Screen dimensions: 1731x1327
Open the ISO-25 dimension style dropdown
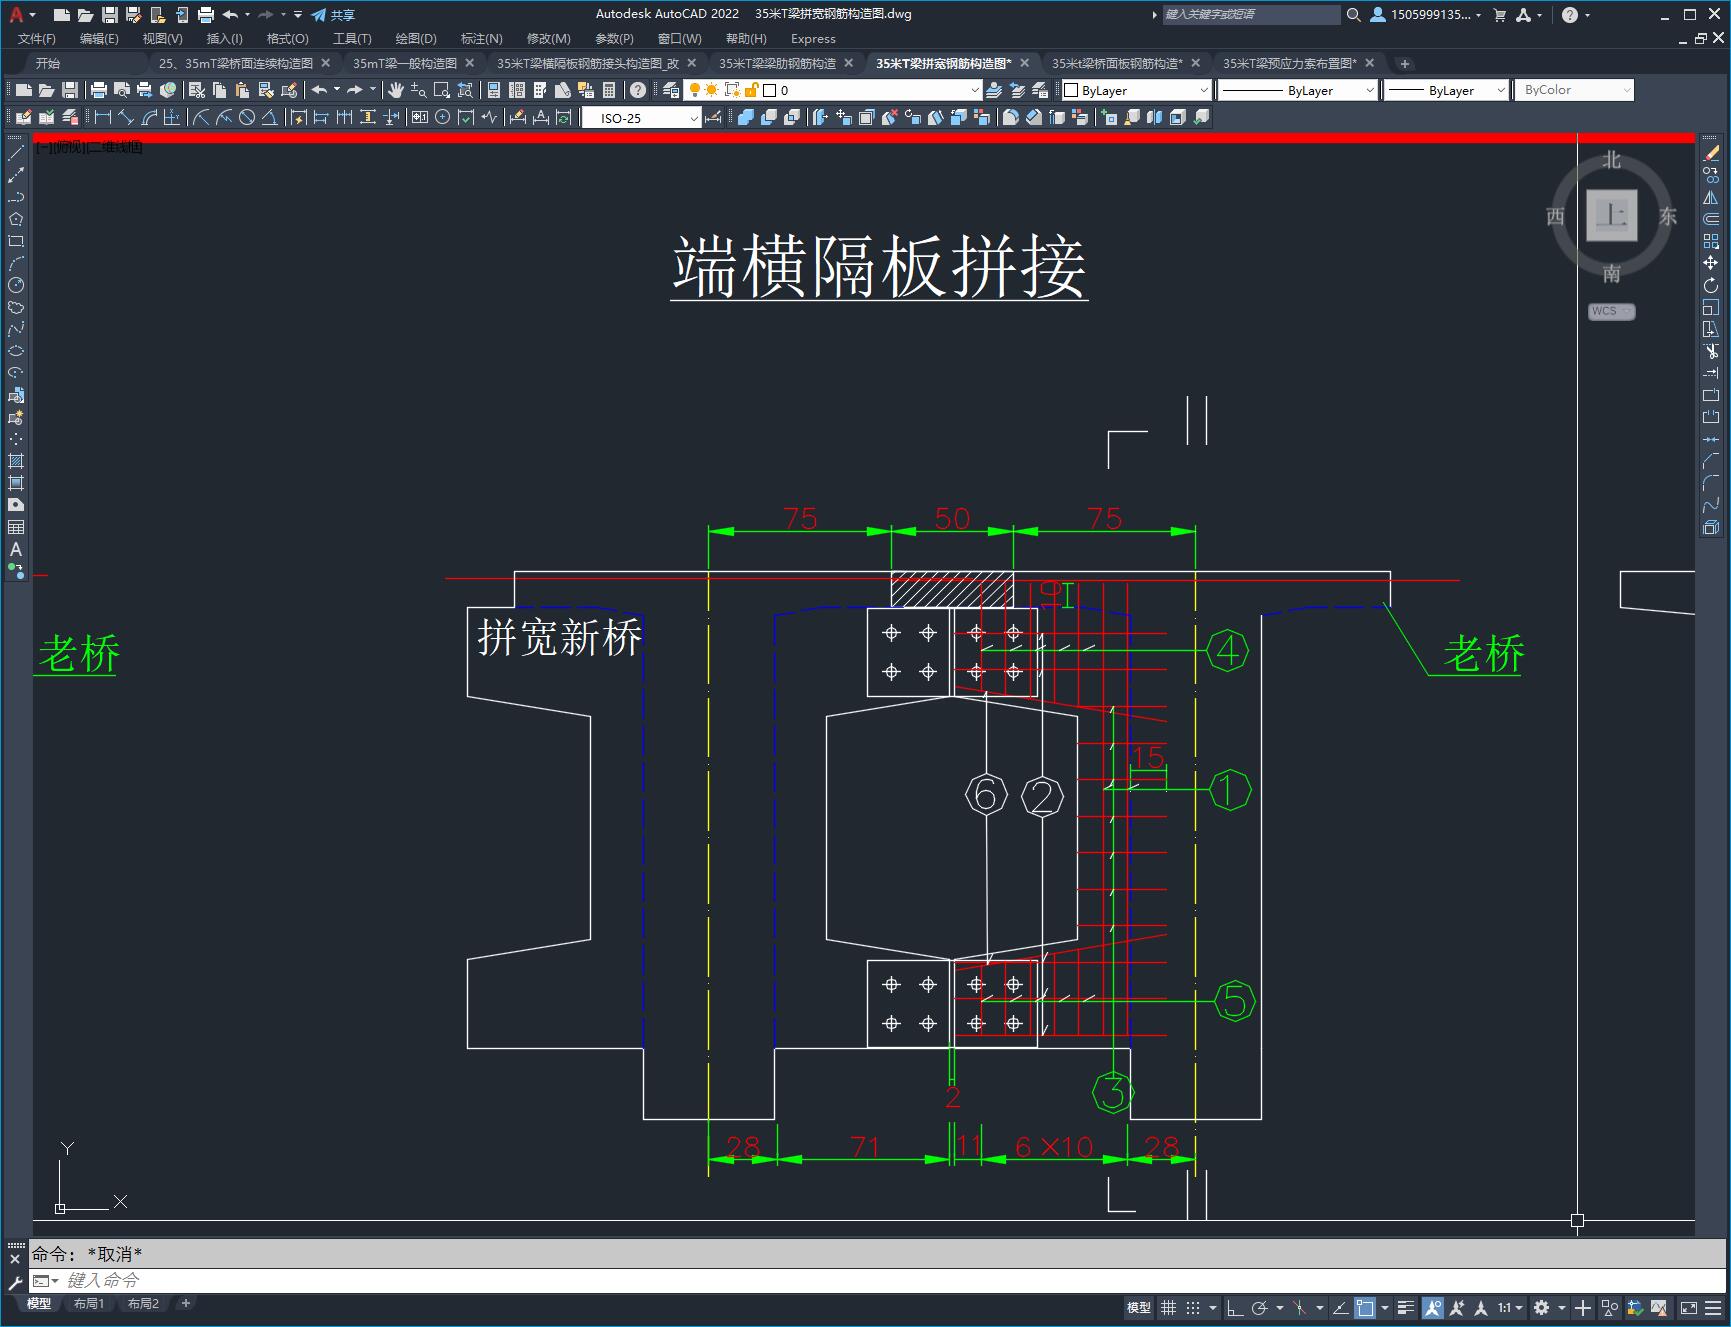tap(641, 118)
